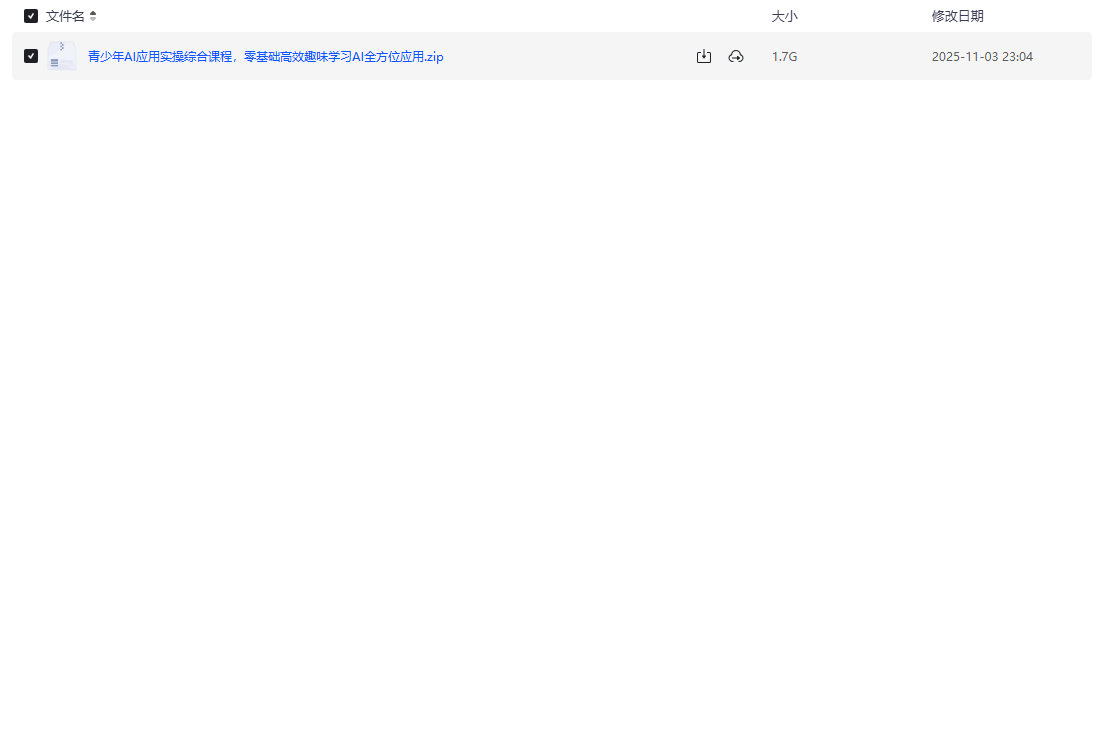Click the .zip extension in the file name

pyautogui.click(x=433, y=57)
